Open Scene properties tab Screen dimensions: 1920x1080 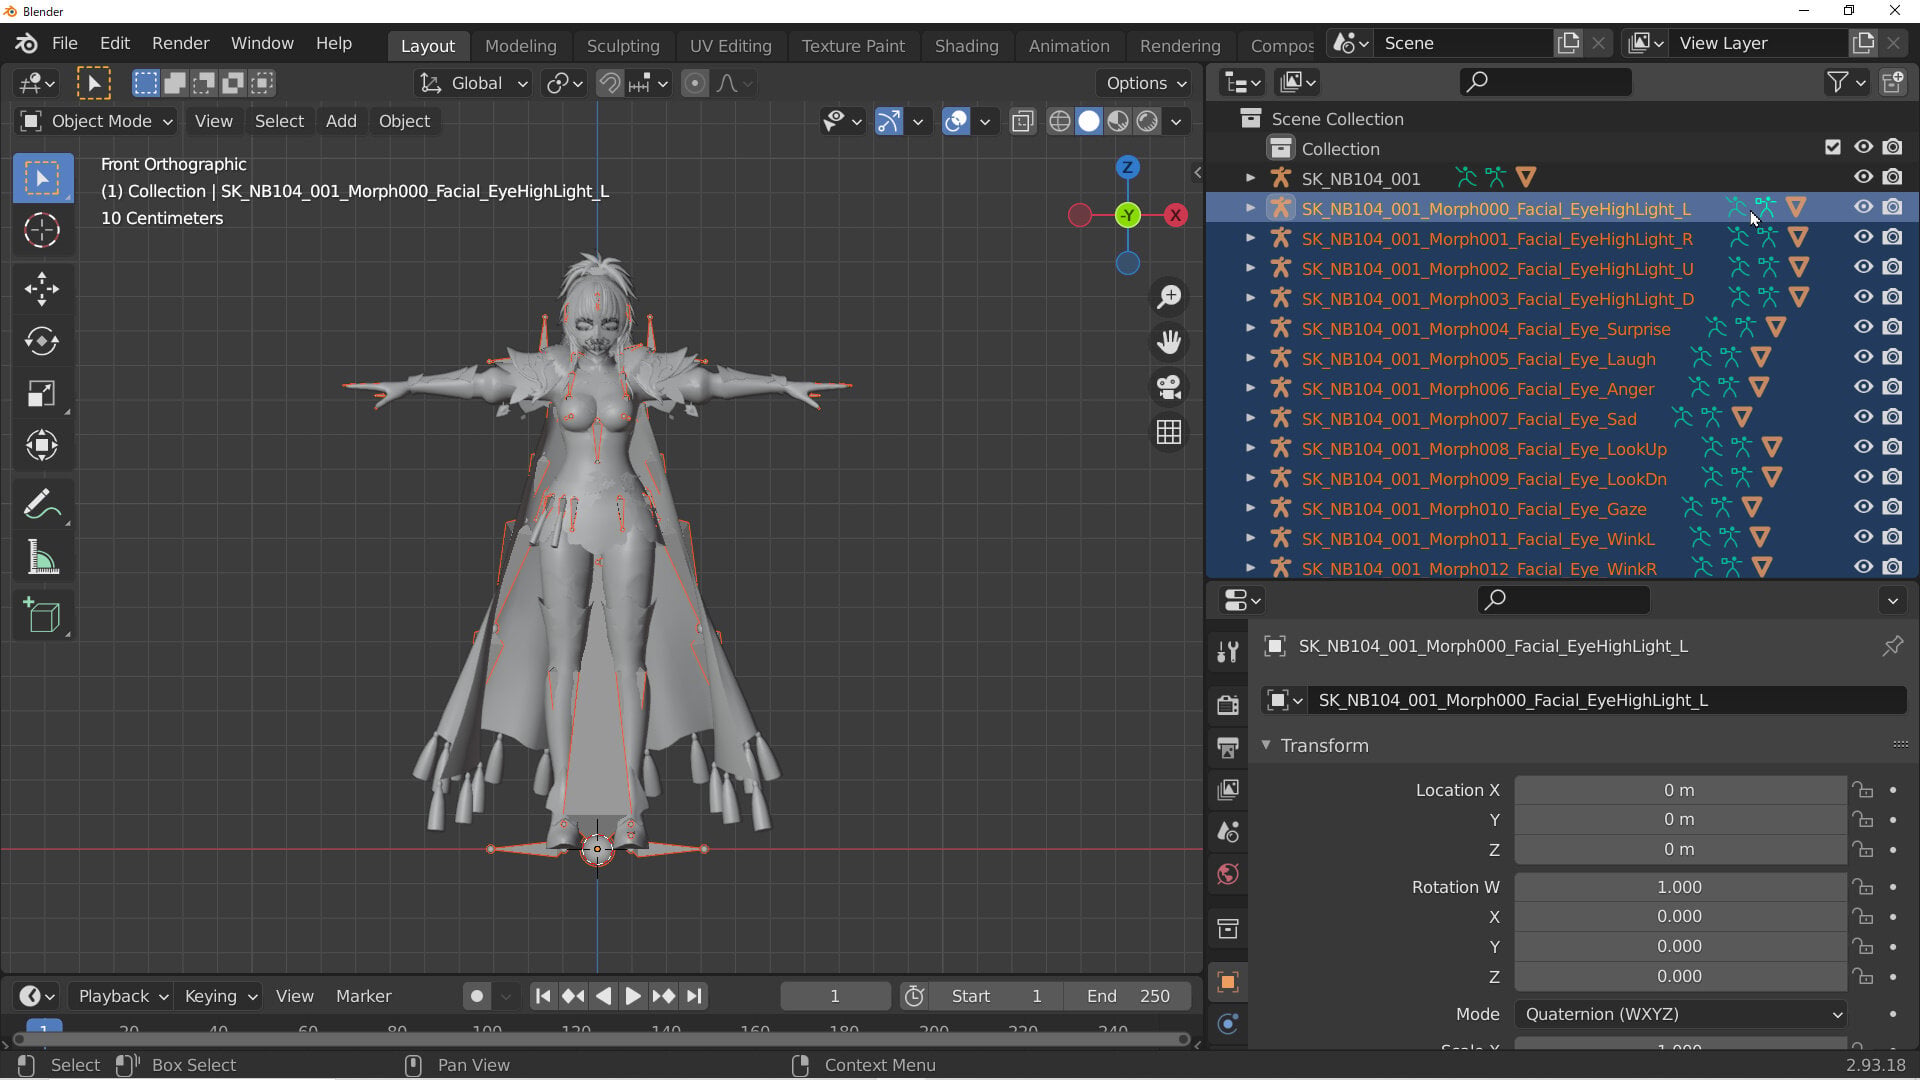(1228, 832)
